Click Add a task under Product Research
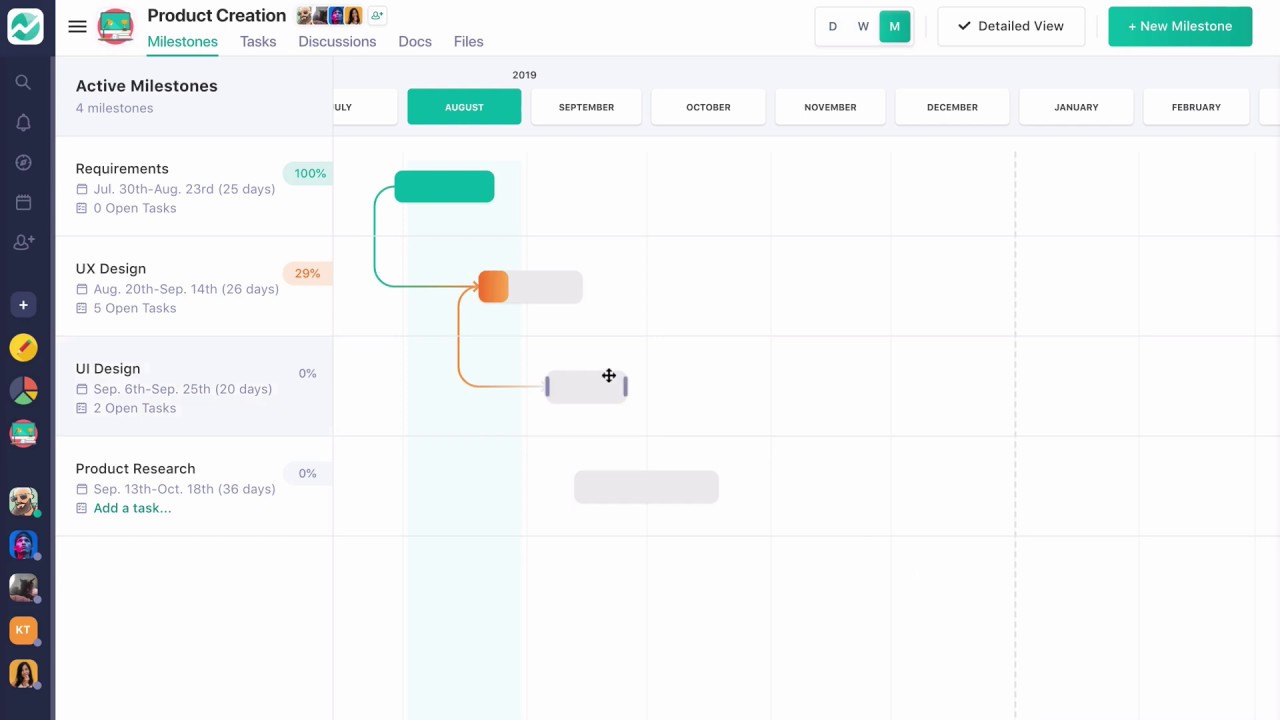The height and width of the screenshot is (720, 1280). [132, 508]
